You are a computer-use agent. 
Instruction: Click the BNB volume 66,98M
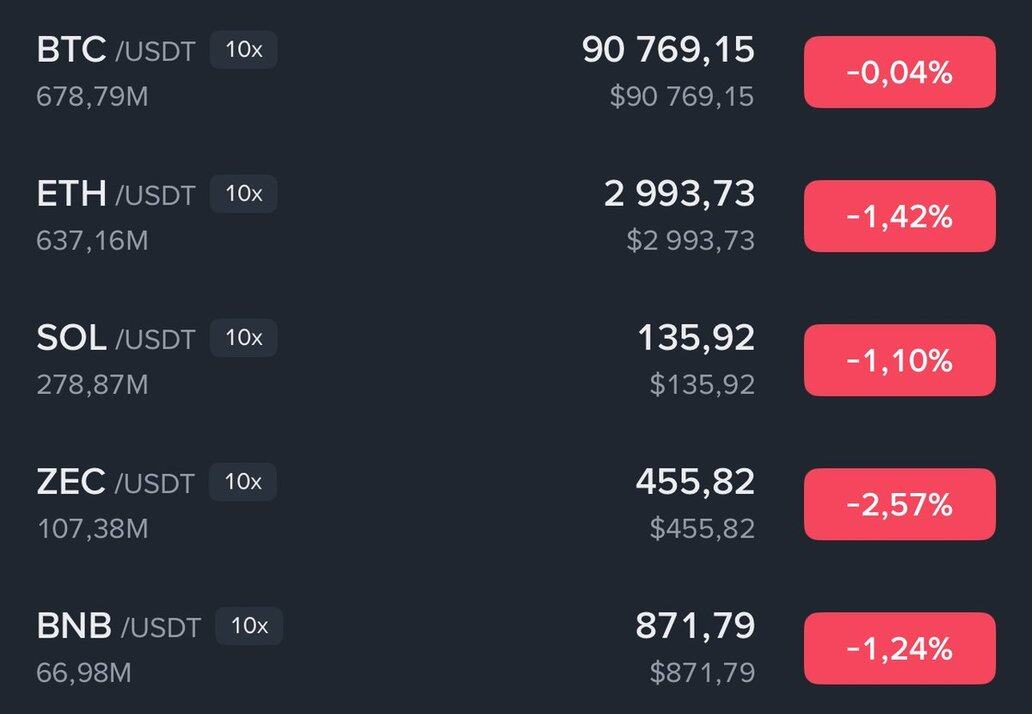[84, 673]
